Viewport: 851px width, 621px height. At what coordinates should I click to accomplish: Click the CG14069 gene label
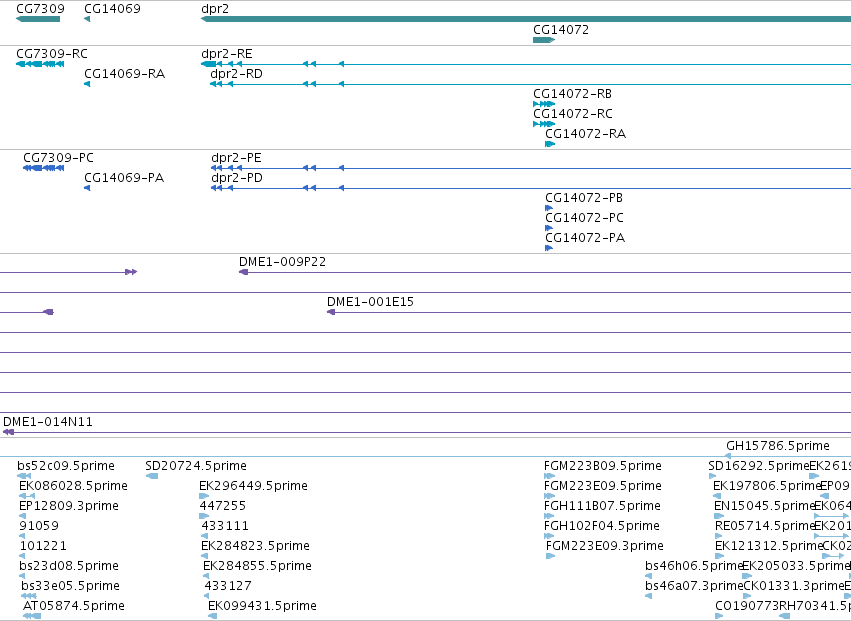112,9
